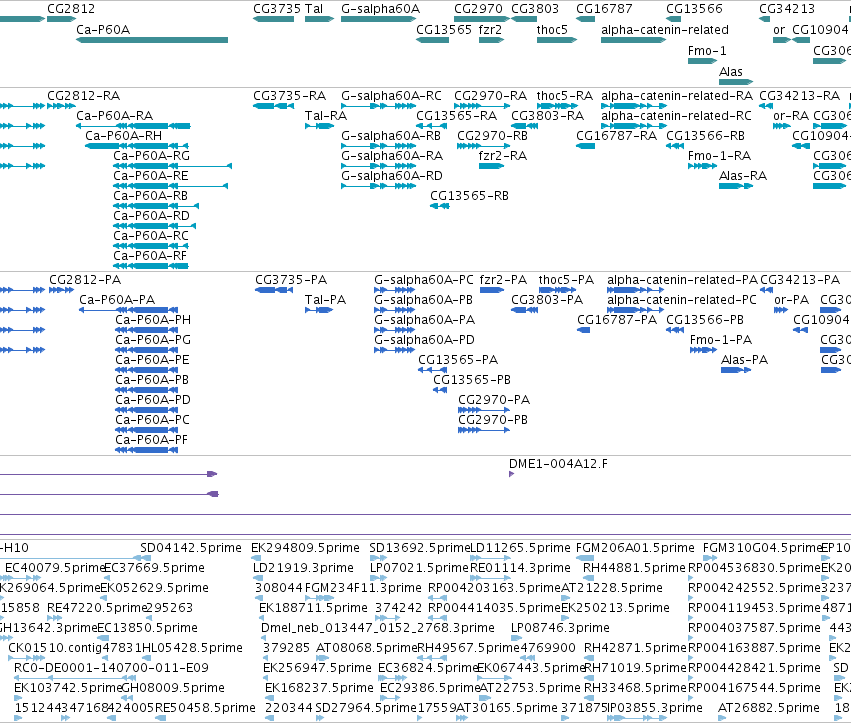Select EST SD04142.5prime
851x723 pixels.
[x=190, y=548]
